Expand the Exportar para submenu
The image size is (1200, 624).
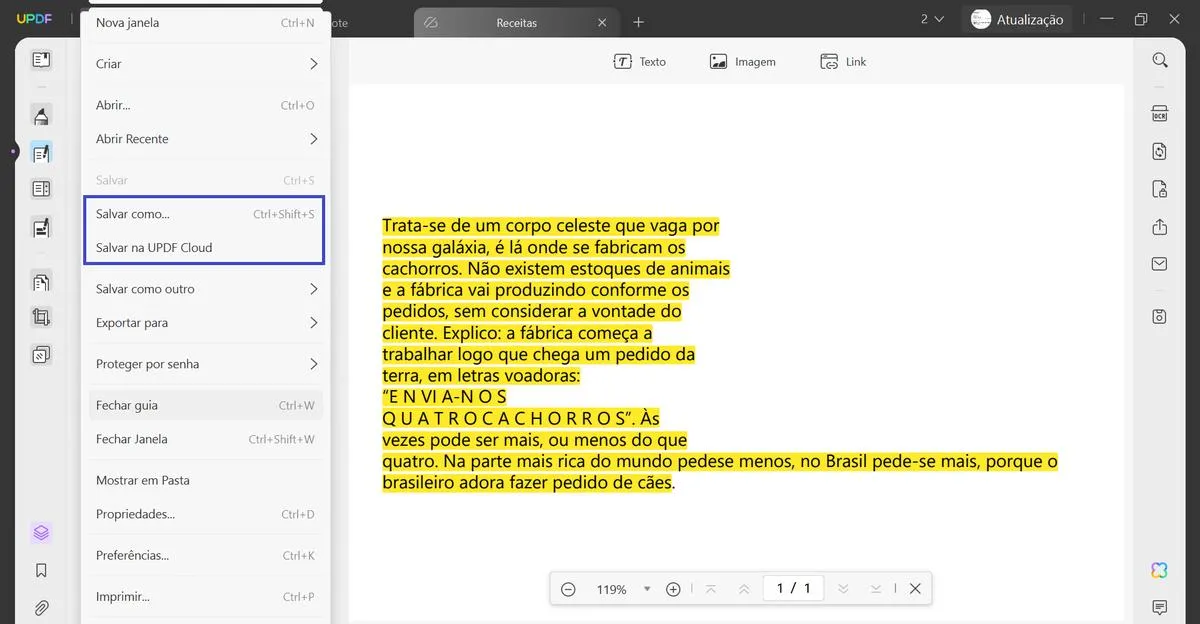[205, 322]
